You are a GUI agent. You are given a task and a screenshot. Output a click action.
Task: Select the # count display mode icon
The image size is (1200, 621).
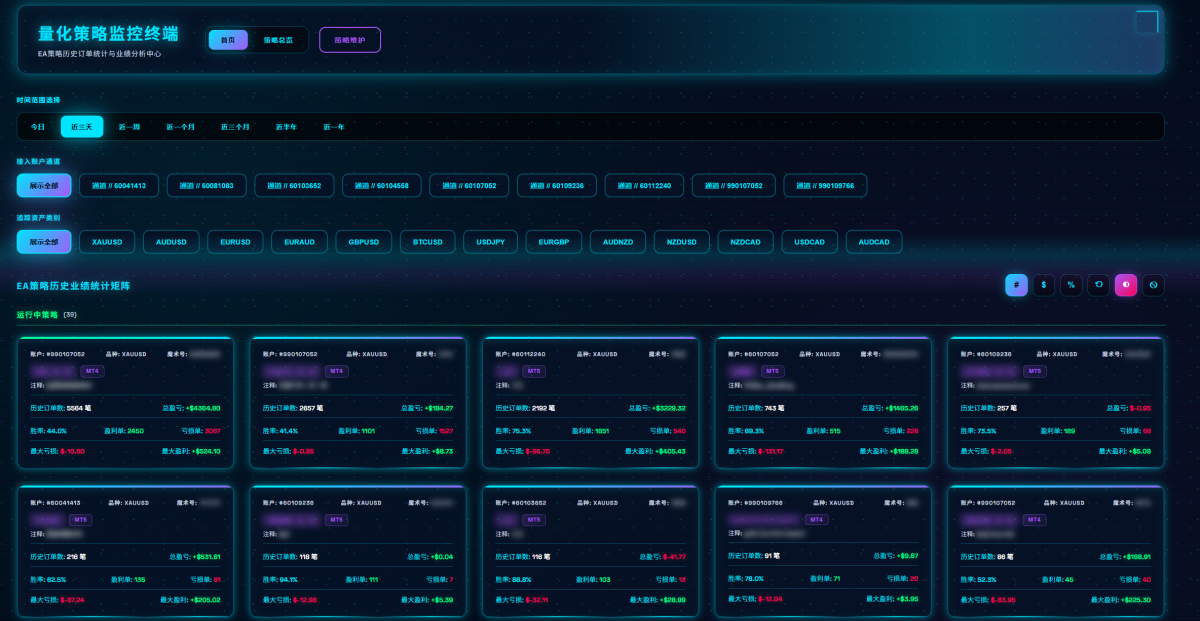1016,285
